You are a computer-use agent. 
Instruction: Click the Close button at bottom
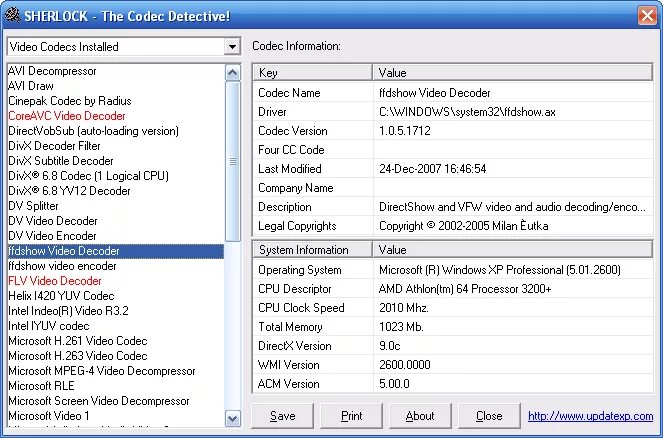pyautogui.click(x=489, y=416)
